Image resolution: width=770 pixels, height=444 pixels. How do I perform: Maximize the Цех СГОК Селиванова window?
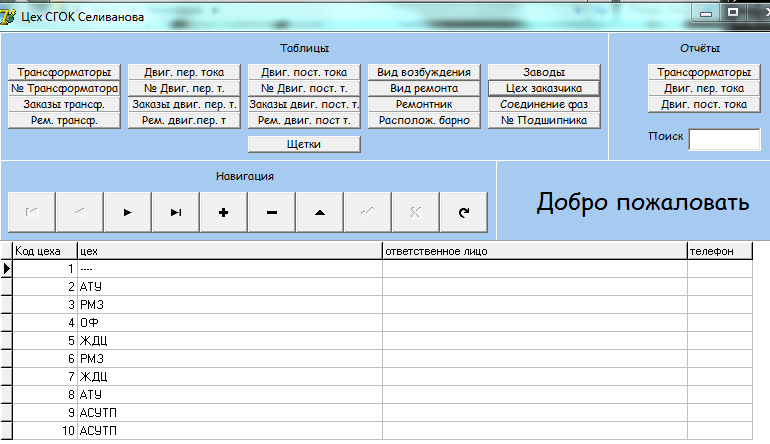point(733,13)
